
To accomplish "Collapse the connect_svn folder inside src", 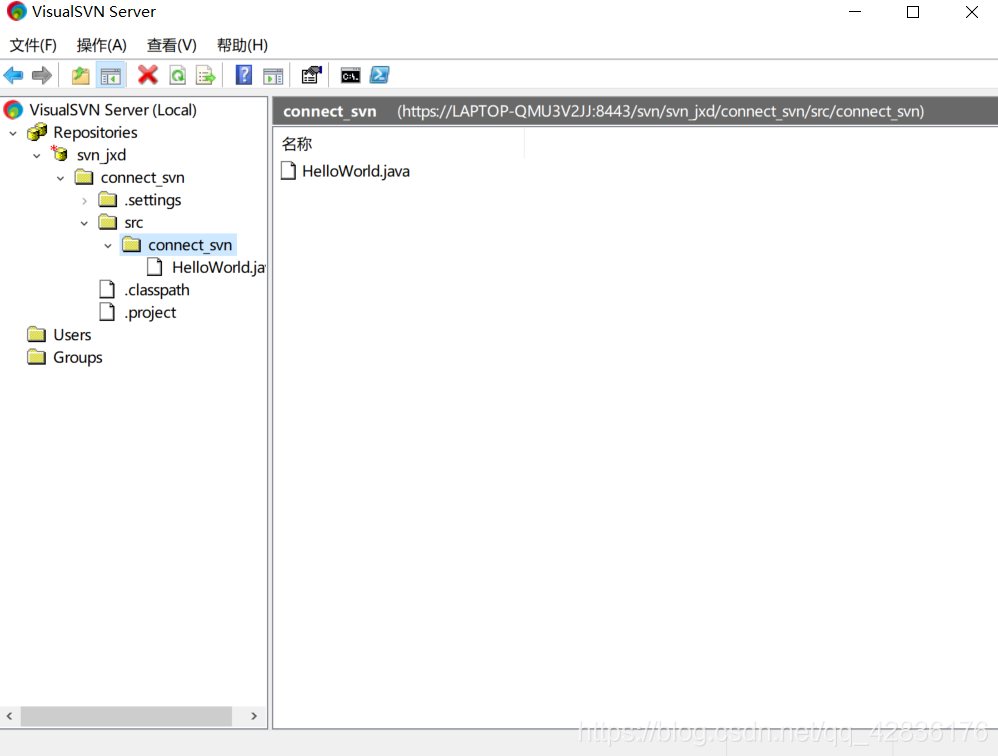I will click(x=108, y=246).
